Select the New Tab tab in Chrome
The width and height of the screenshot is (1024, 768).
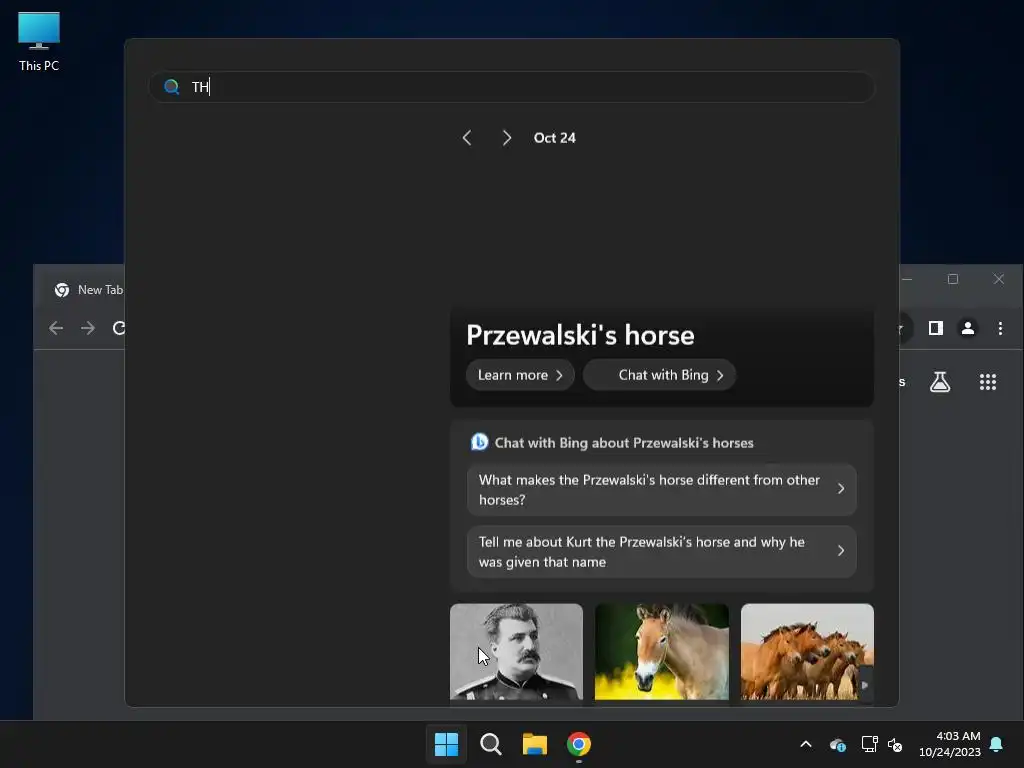coord(89,290)
